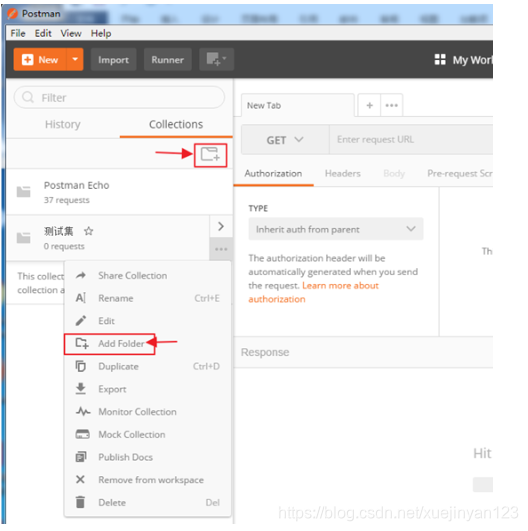Click the workspace grid icon
Image resolution: width=528 pixels, height=531 pixels.
click(x=440, y=60)
